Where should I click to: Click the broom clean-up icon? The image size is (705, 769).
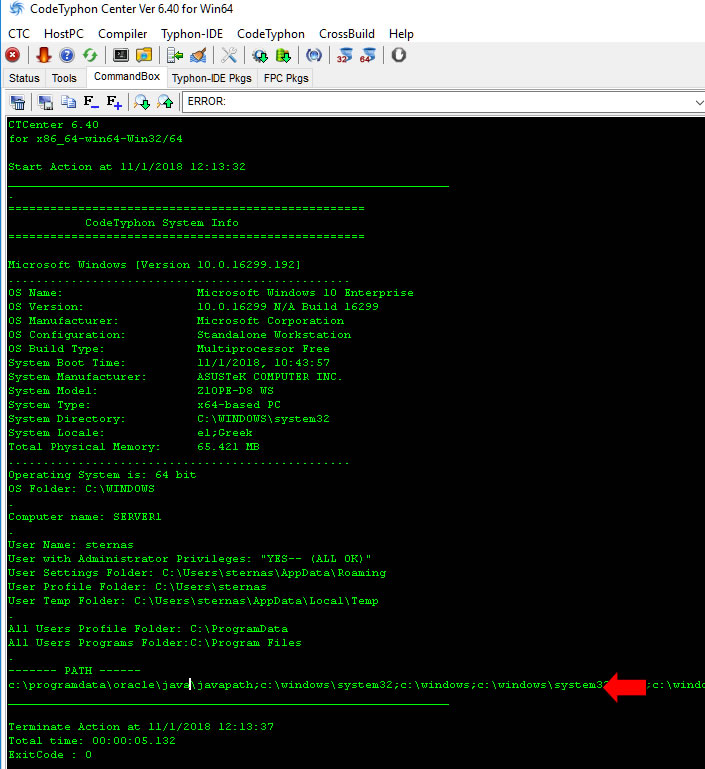tap(198, 55)
